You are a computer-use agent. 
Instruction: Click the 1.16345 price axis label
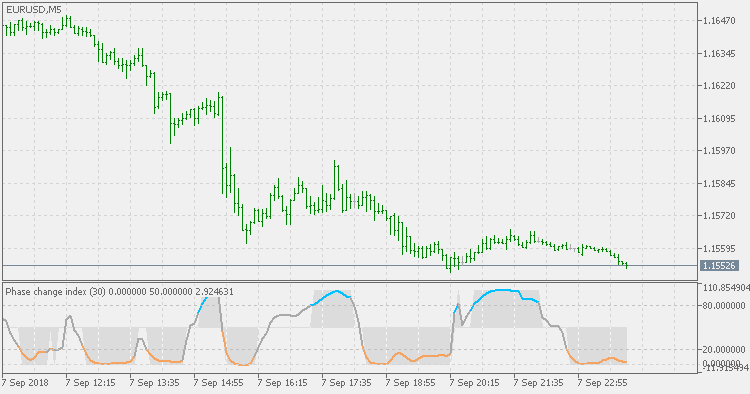point(719,54)
